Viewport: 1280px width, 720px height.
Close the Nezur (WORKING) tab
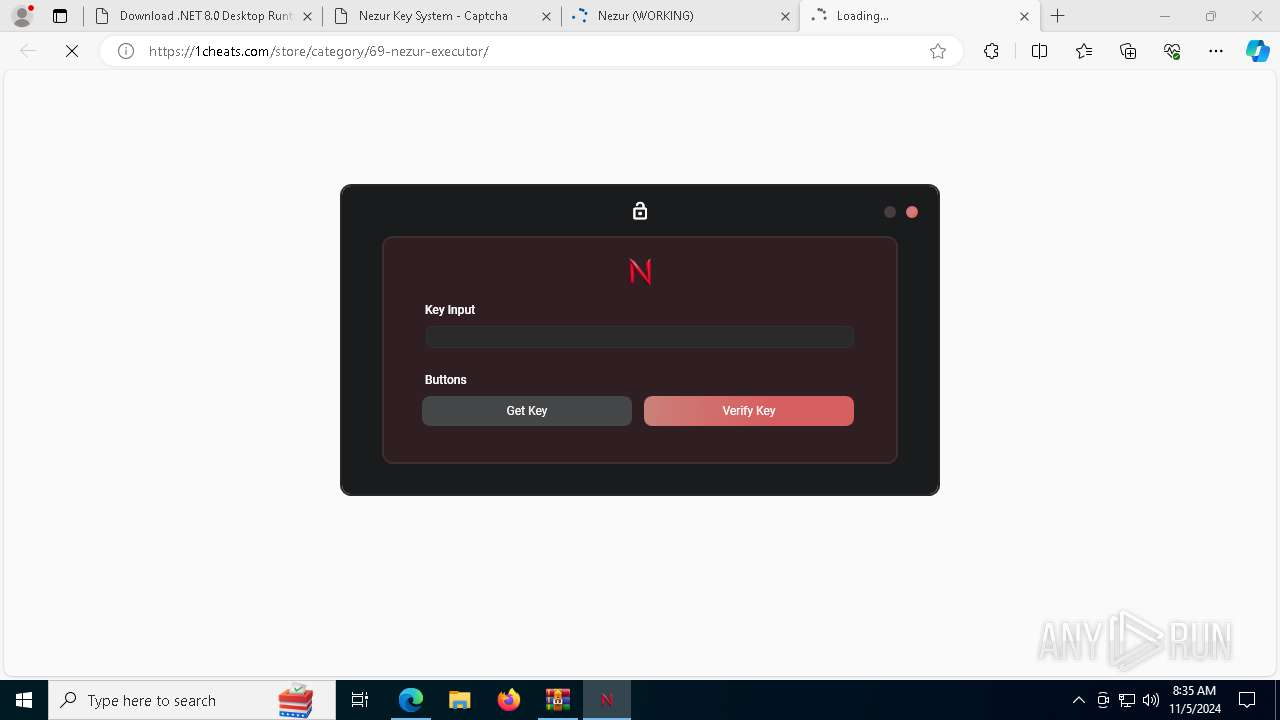tap(785, 16)
